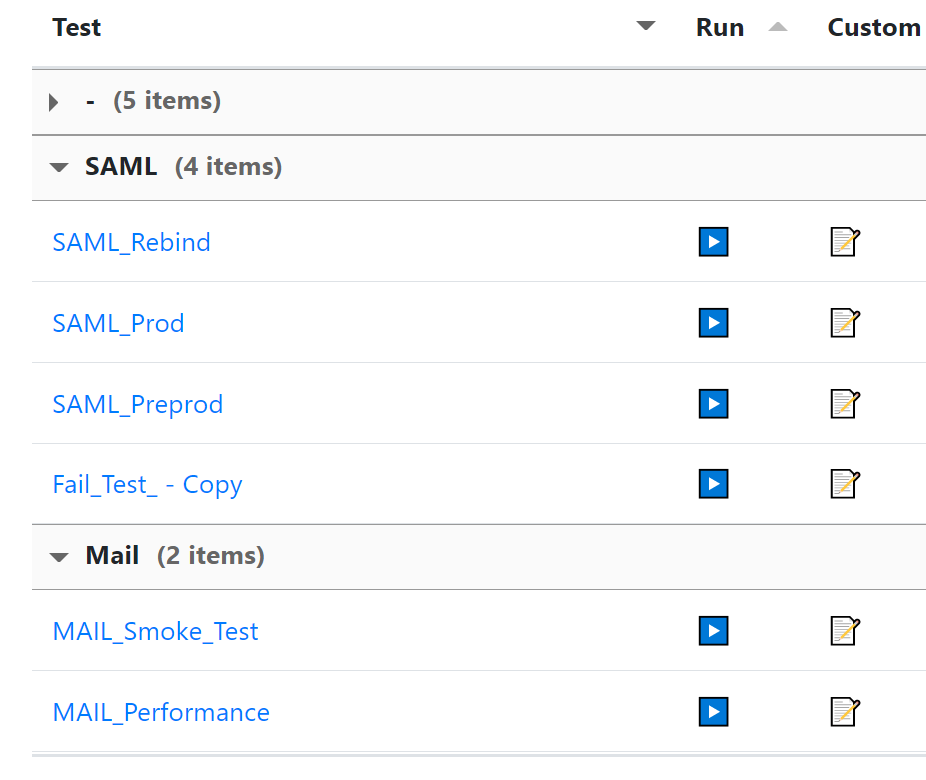Open custom edit for MAIL_Performance
Viewport: 926px width, 780px height.
tap(845, 712)
